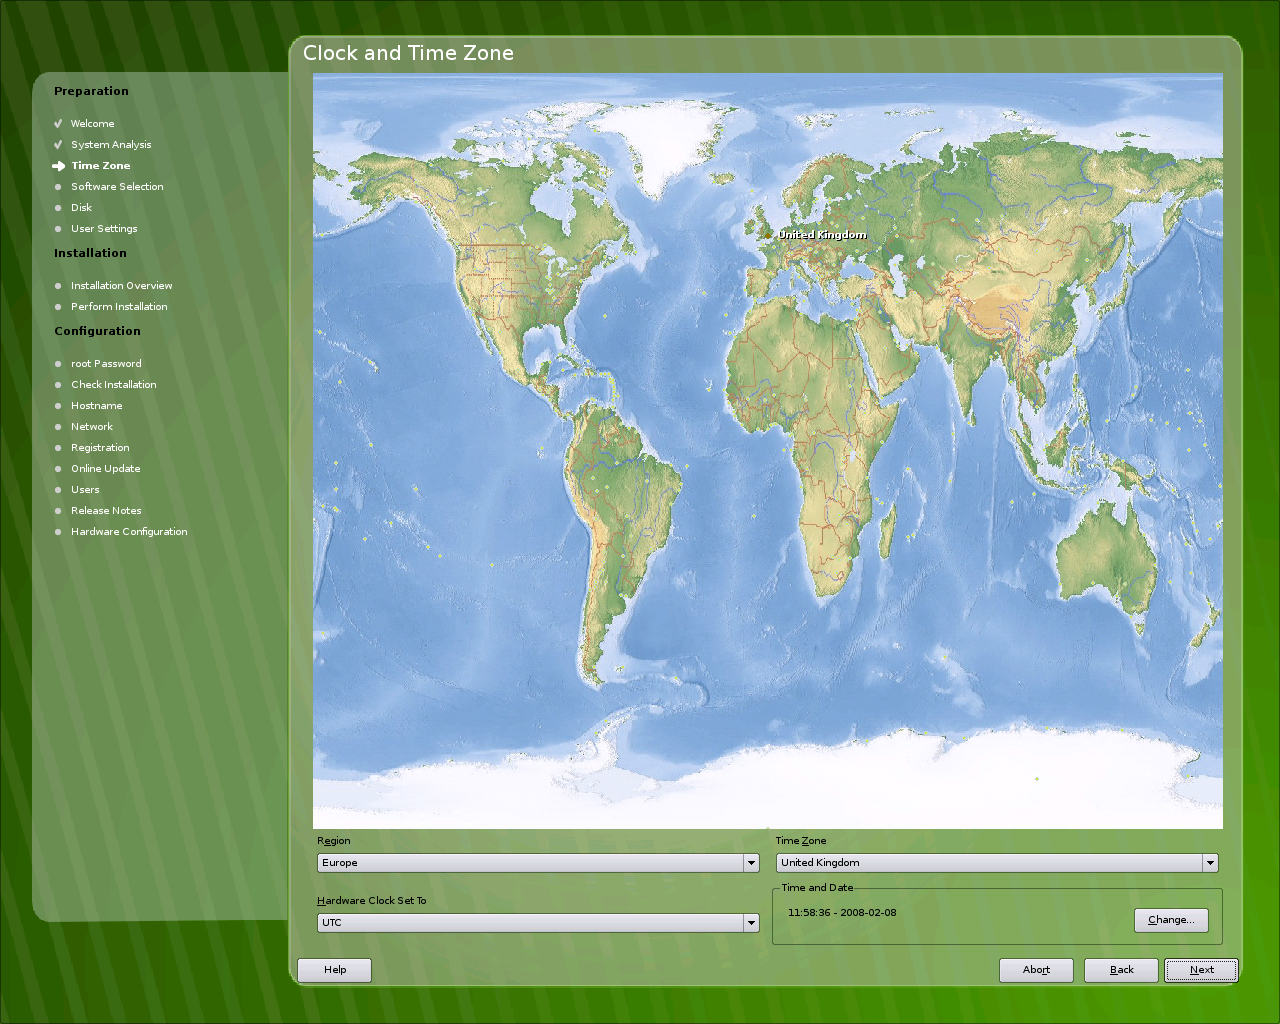The height and width of the screenshot is (1024, 1280).
Task: Select the Installation Overview step label
Action: point(121,286)
